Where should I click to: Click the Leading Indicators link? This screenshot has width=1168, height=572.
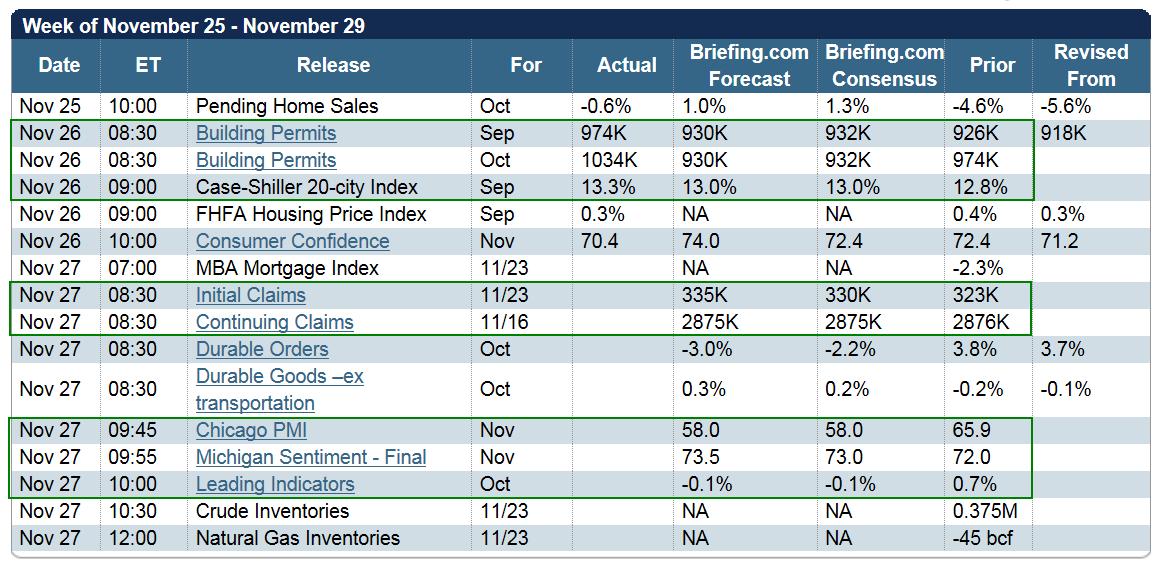(x=275, y=484)
